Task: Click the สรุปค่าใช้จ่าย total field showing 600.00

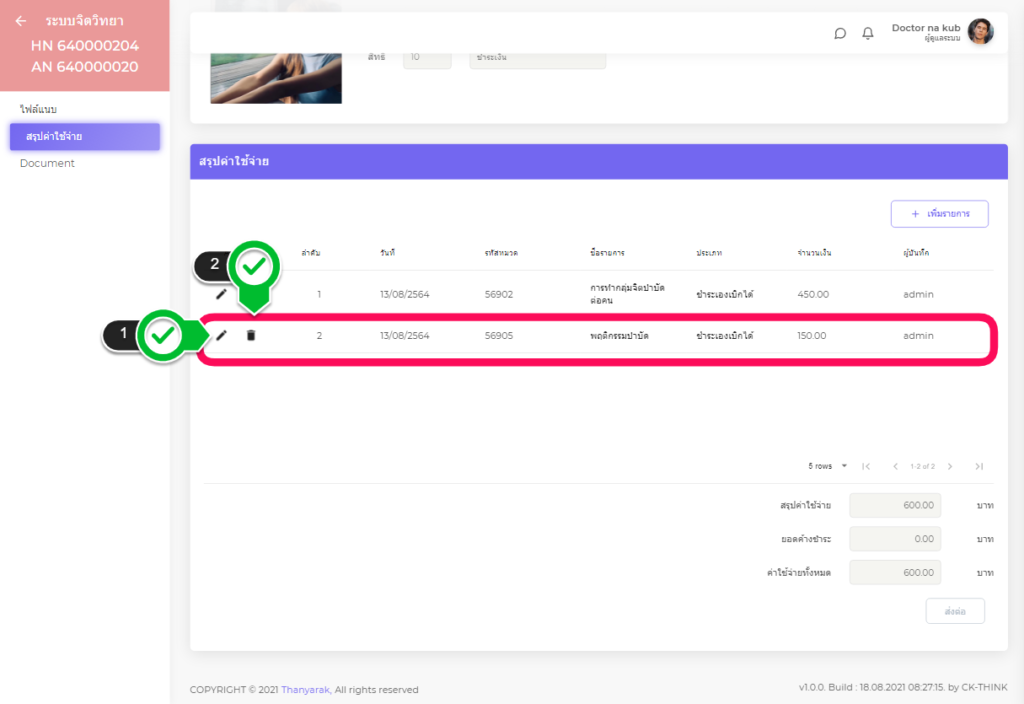Action: [894, 505]
